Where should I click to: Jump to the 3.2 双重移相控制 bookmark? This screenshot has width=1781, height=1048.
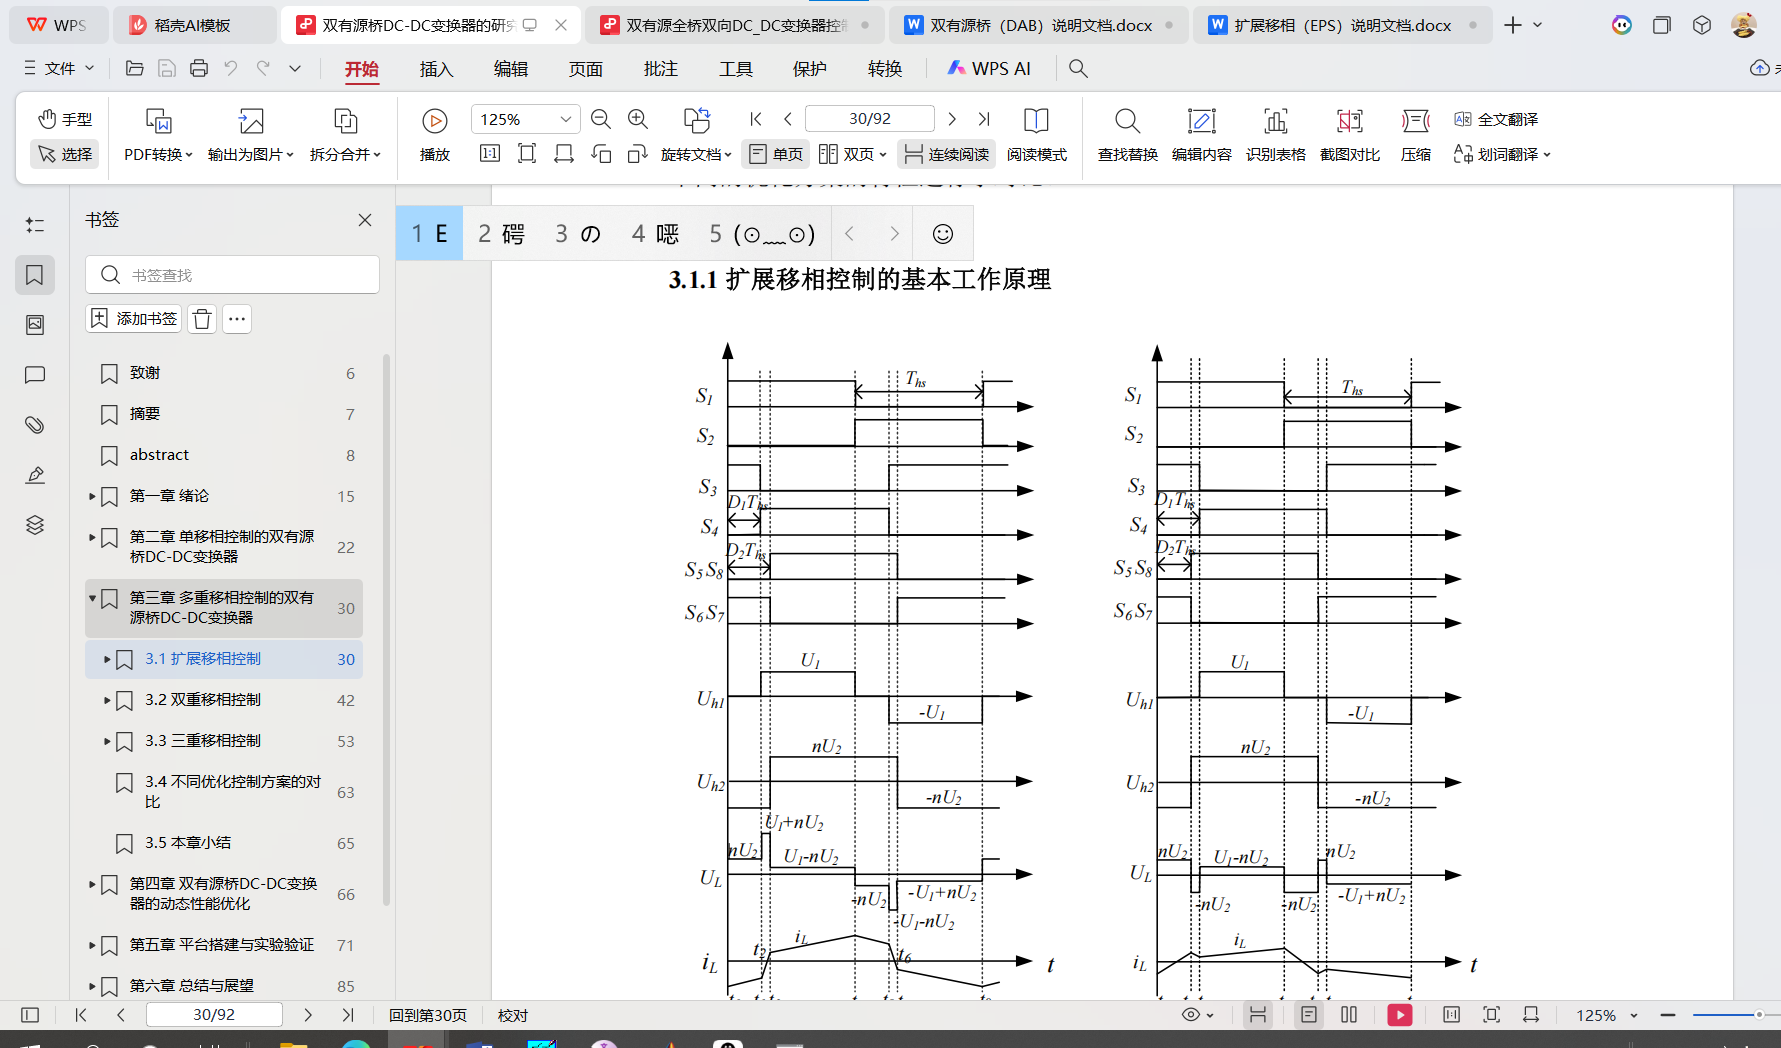(x=203, y=700)
